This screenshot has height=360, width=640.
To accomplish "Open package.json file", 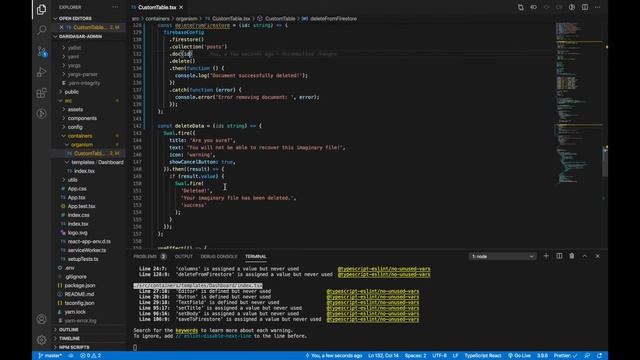I will click(x=80, y=285).
